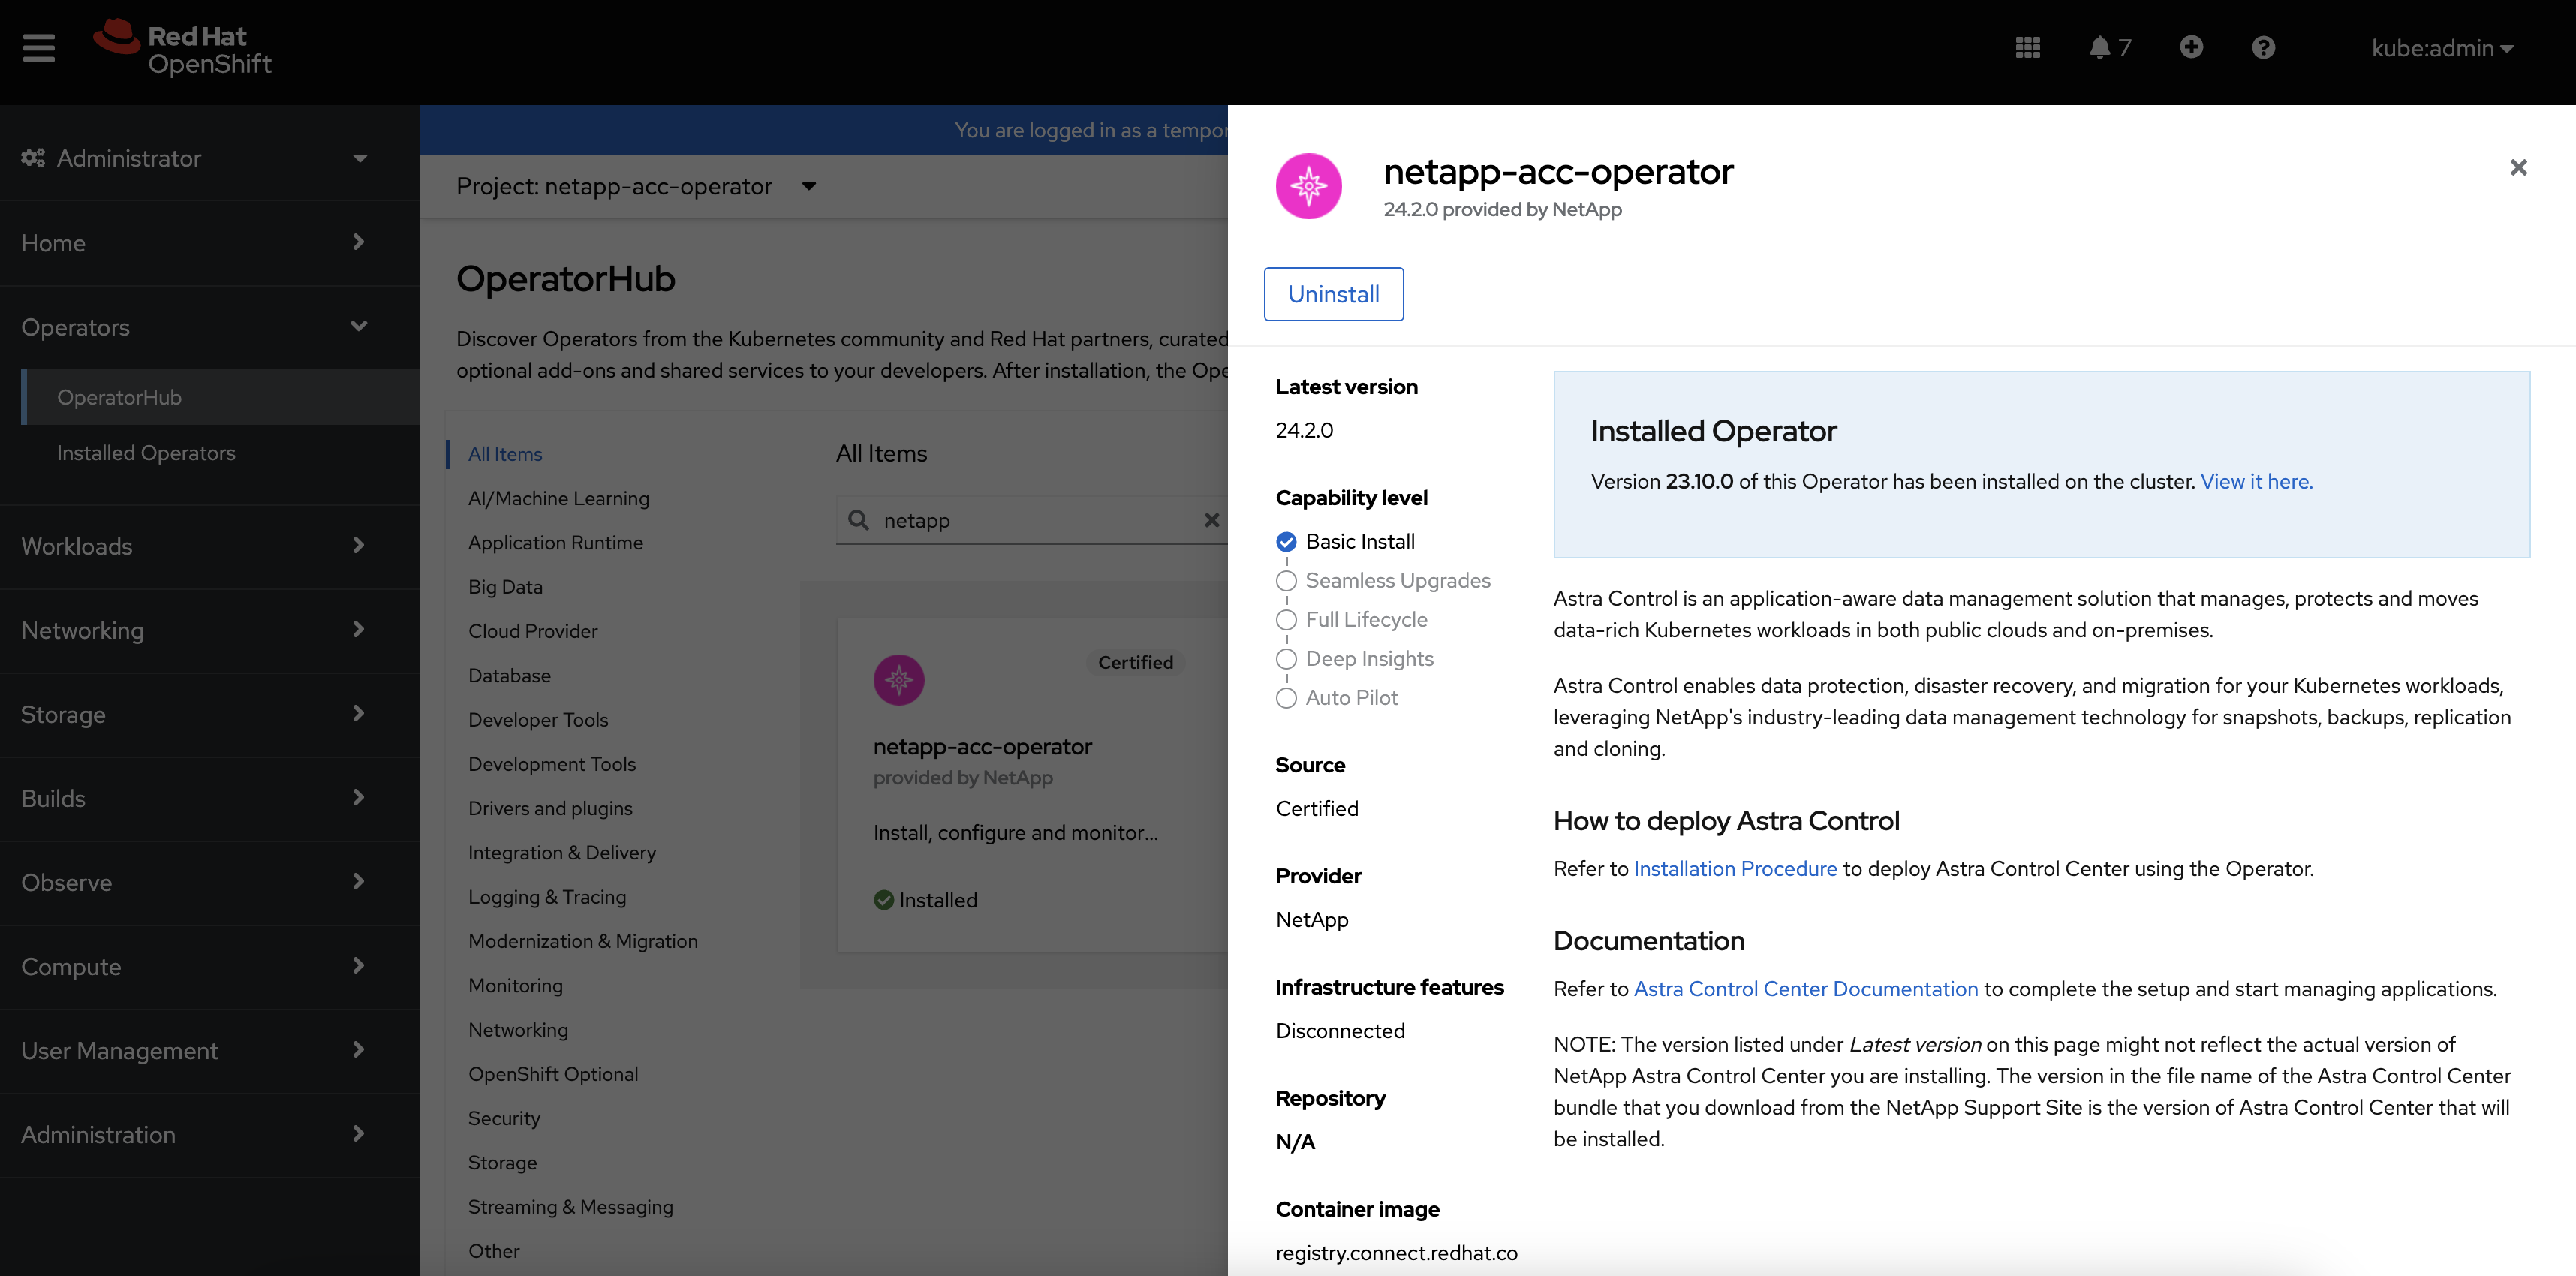Select the Database category filter
2576x1276 pixels.
[x=509, y=675]
